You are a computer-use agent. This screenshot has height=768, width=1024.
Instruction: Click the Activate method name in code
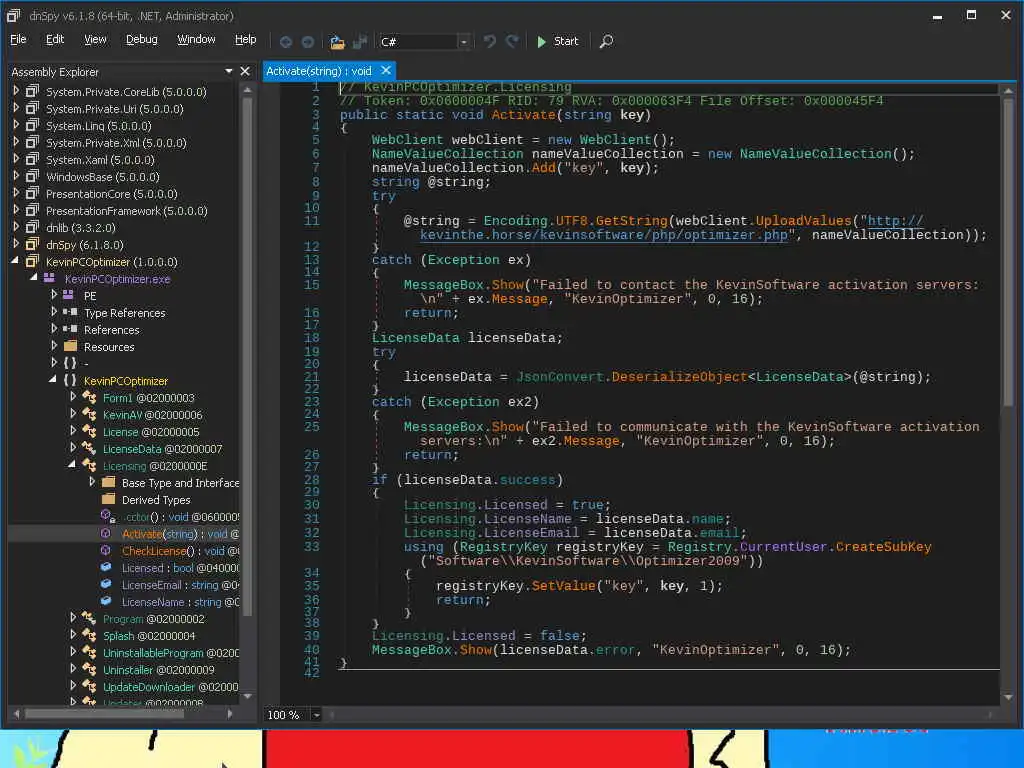tap(524, 115)
